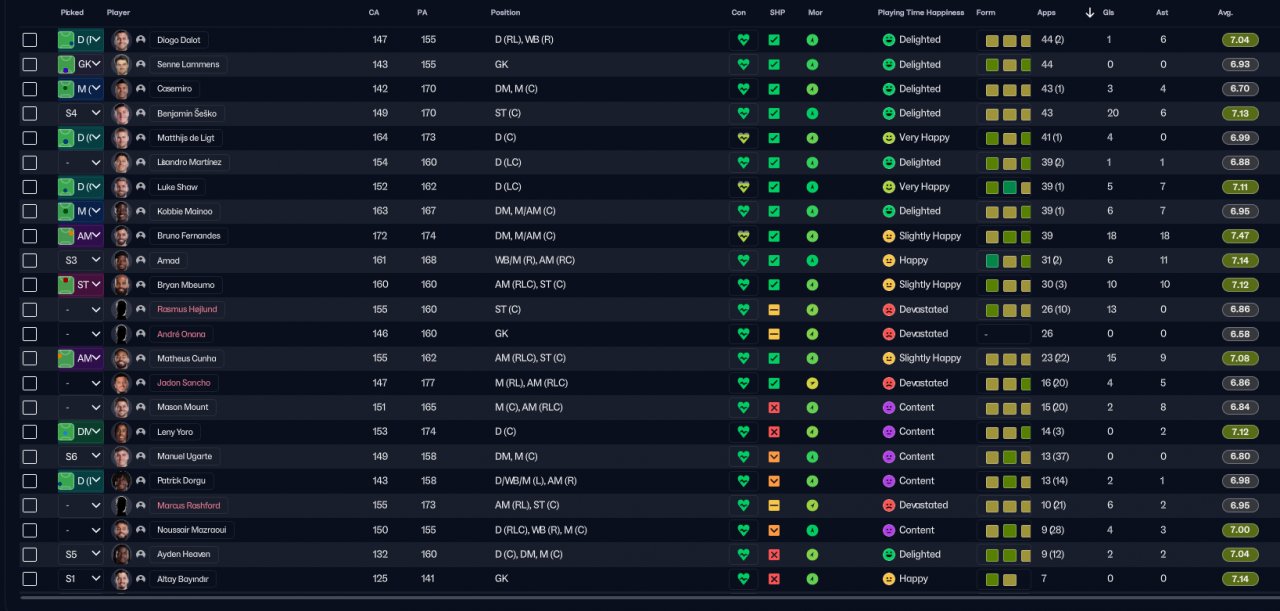Click the Delighted face icon for Benjamin Šeško
The width and height of the screenshot is (1280, 611).
tap(888, 113)
